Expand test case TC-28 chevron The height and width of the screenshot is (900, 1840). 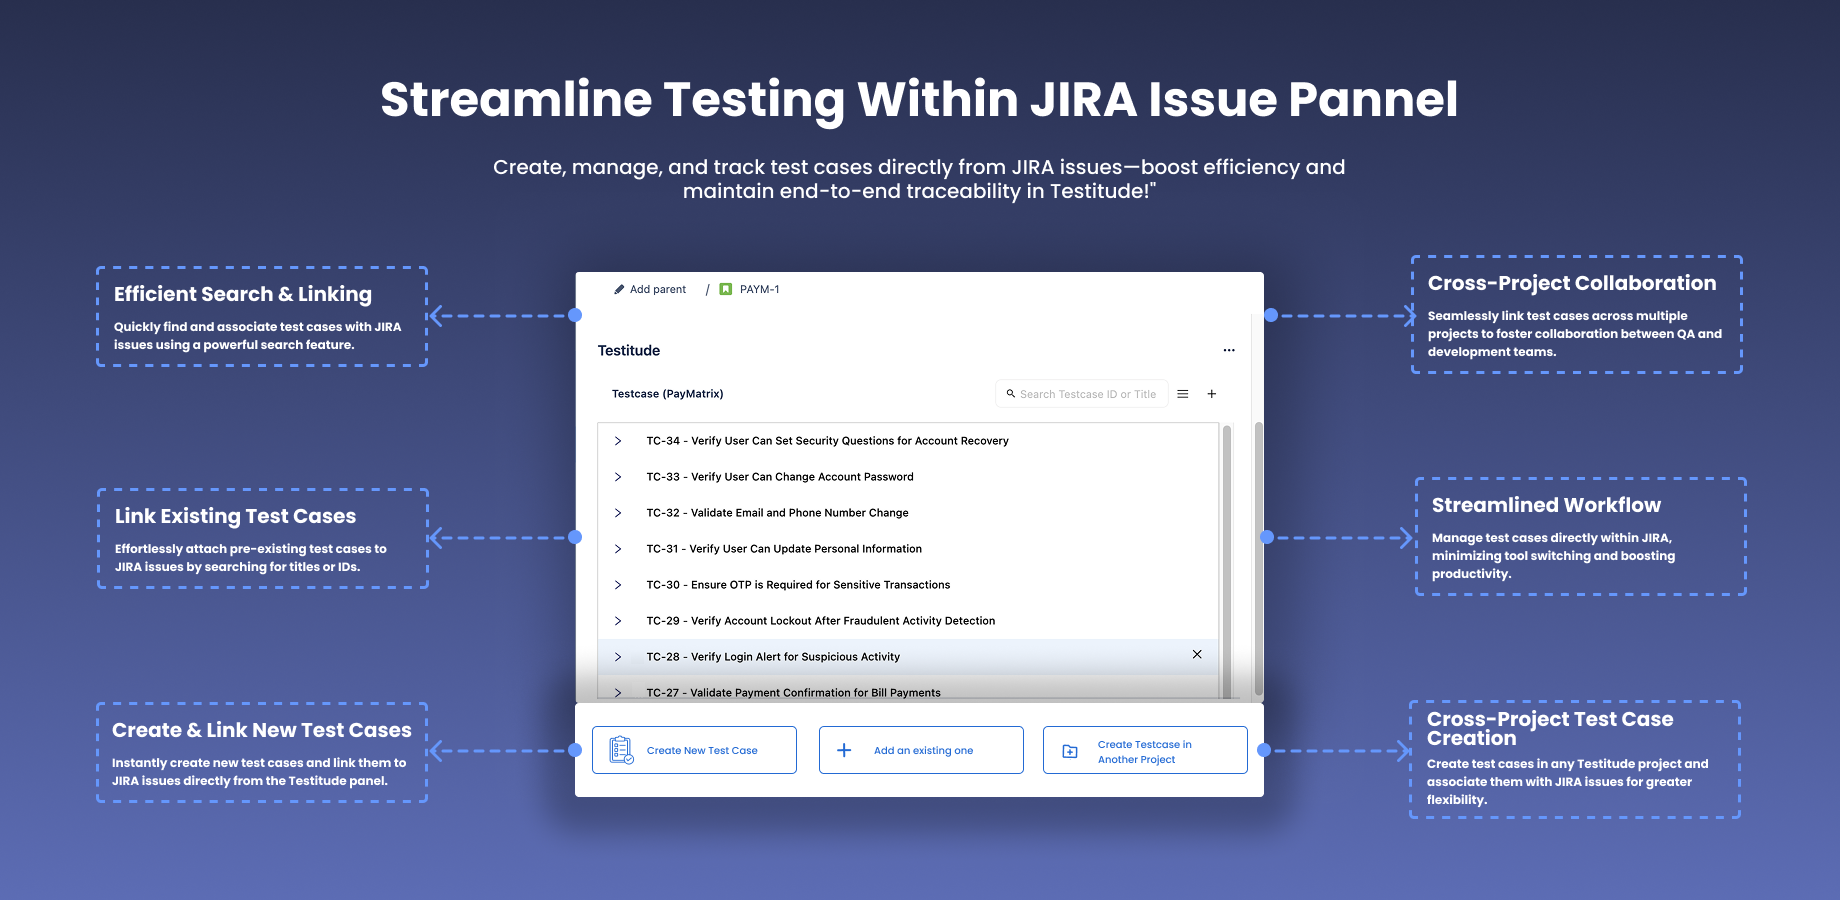(618, 657)
